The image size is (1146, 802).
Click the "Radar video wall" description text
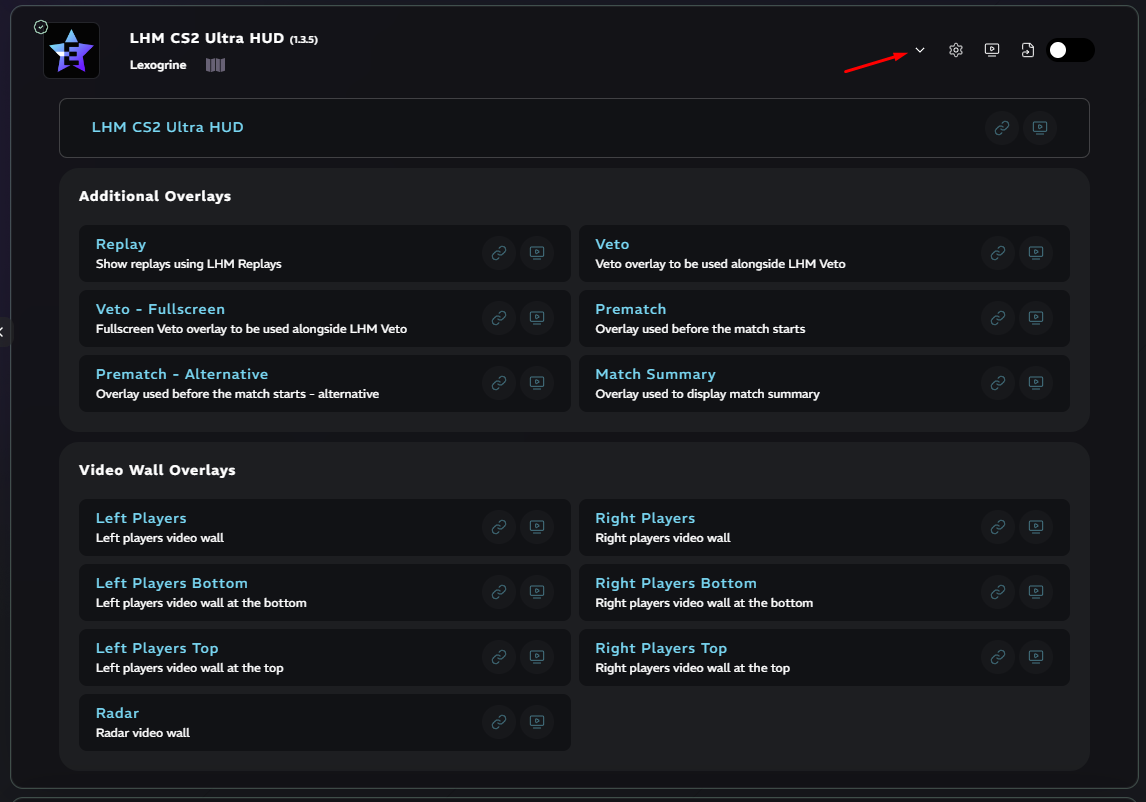tap(143, 733)
